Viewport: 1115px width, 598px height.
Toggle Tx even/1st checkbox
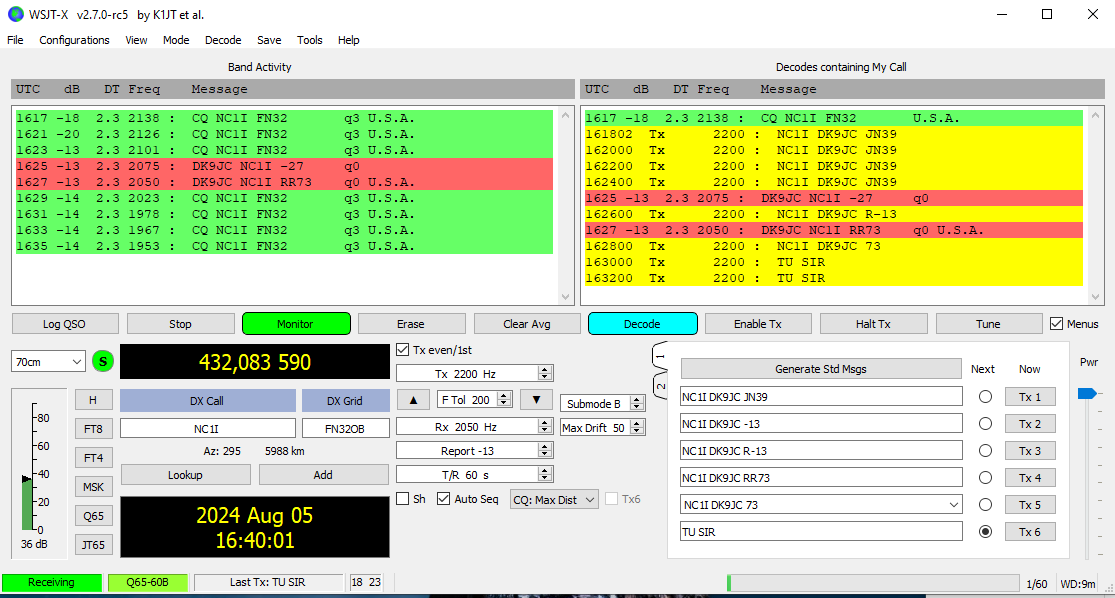pos(402,350)
